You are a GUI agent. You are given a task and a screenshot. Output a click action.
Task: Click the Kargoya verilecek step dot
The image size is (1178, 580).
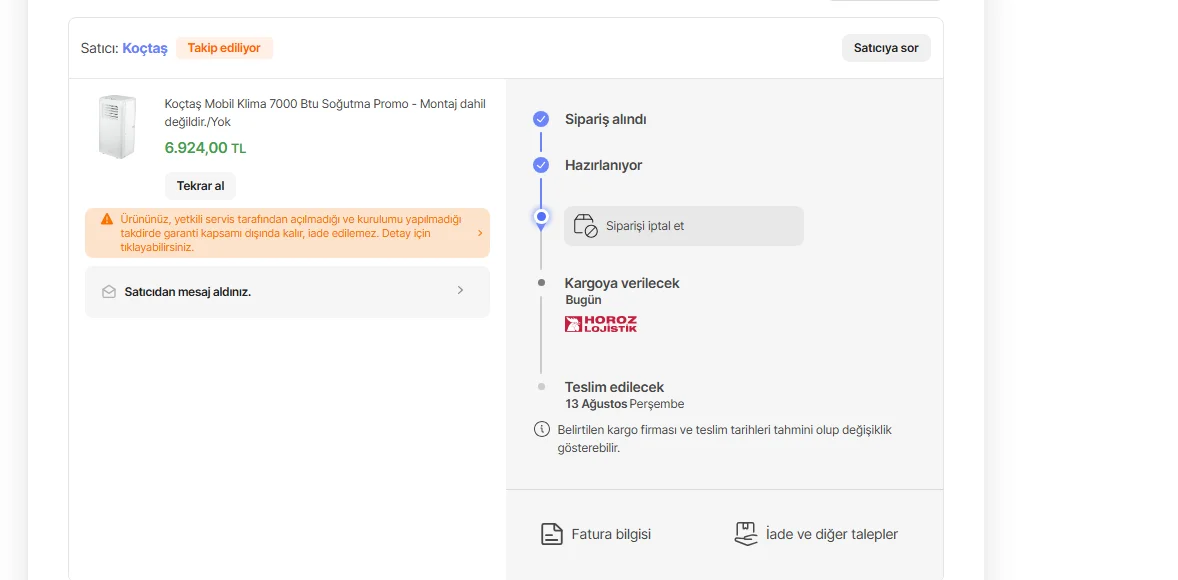coord(541,283)
